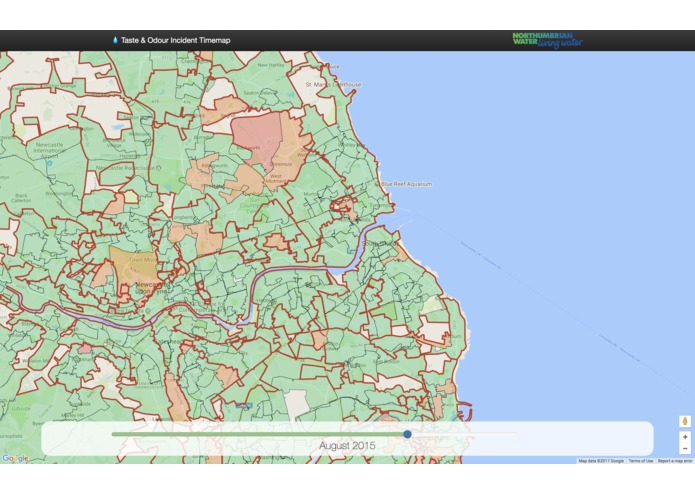695x494 pixels.
Task: Click the Killingworth area label
Action: click(215, 166)
